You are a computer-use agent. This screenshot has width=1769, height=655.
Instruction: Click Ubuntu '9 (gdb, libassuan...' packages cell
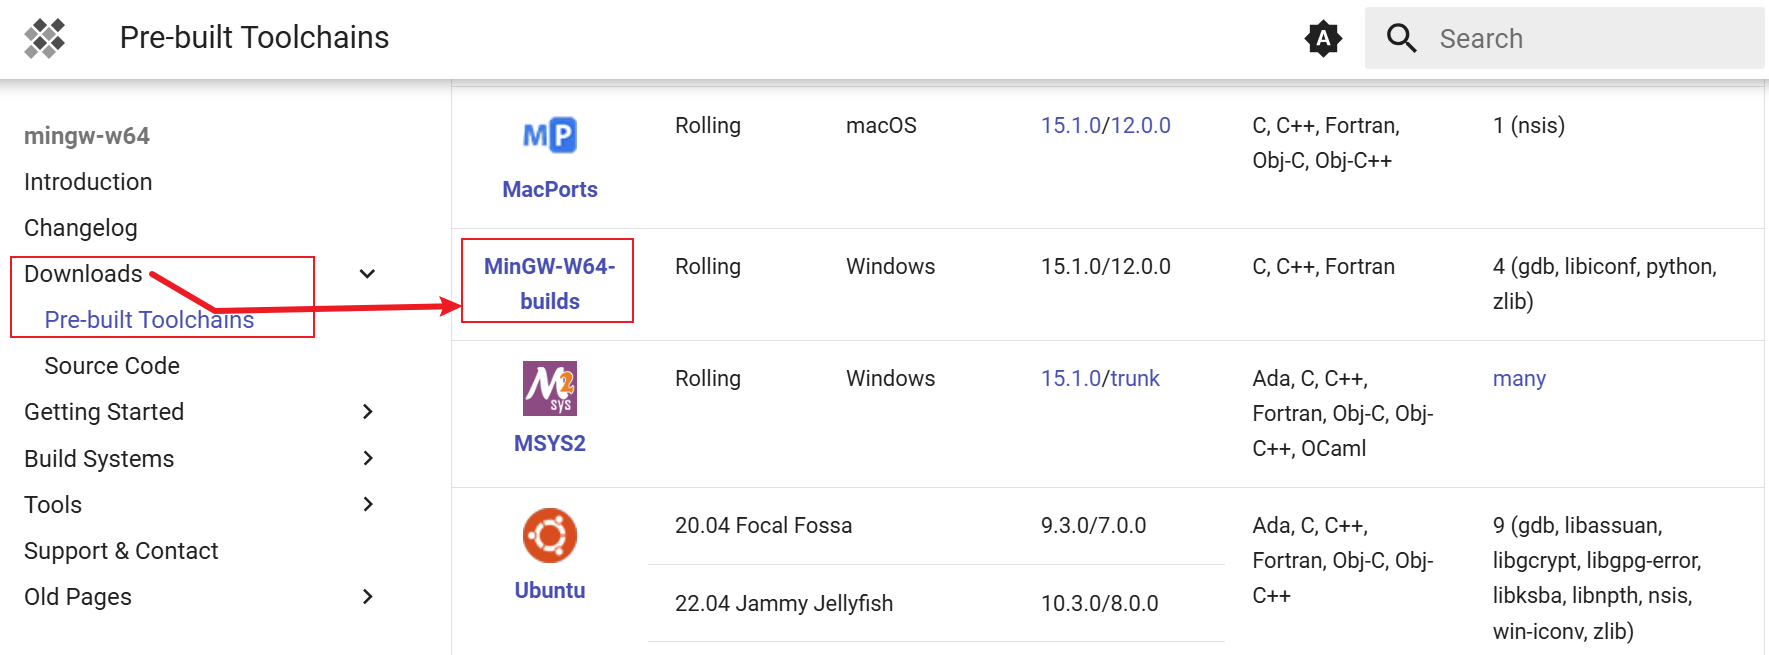point(1597,578)
